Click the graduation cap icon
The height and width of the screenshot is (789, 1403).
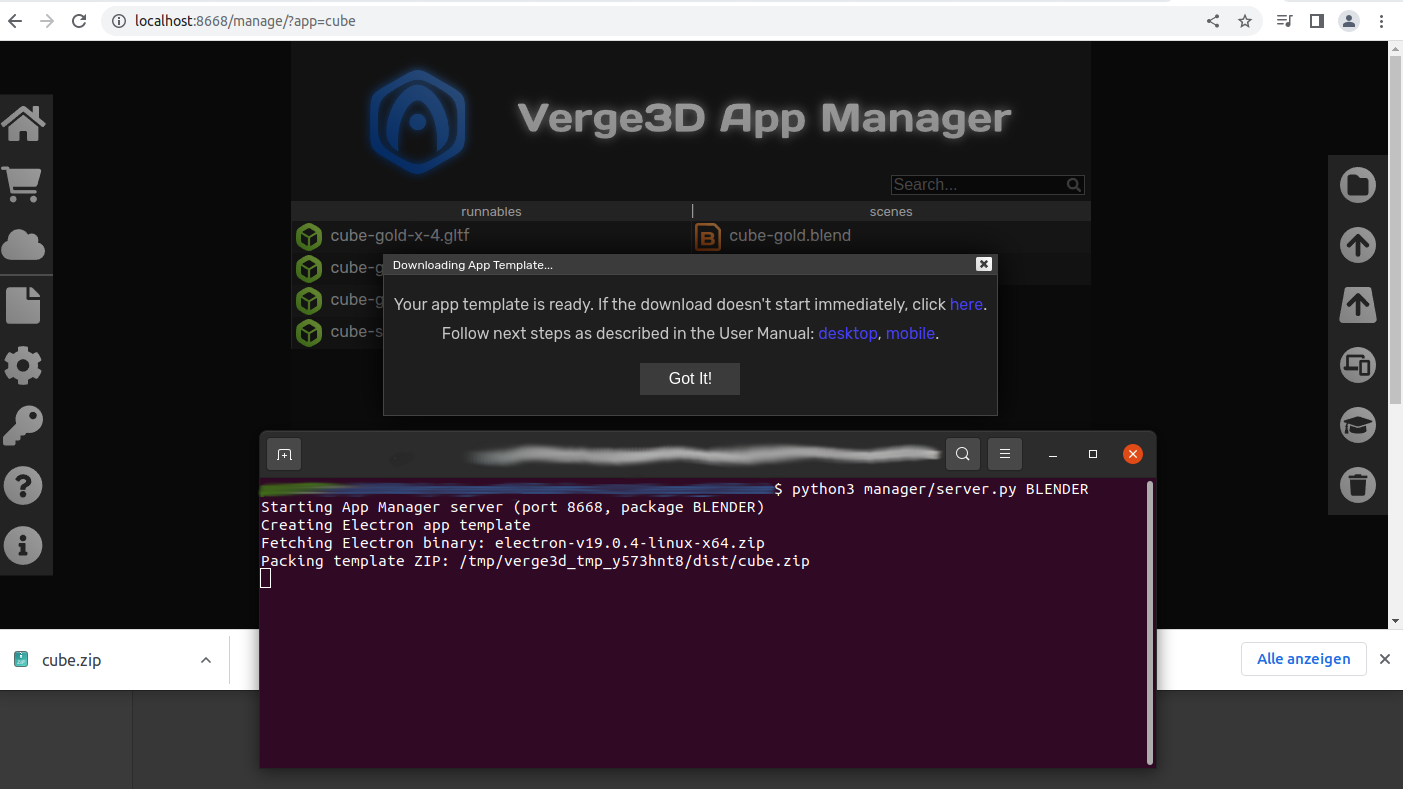pyautogui.click(x=1358, y=426)
